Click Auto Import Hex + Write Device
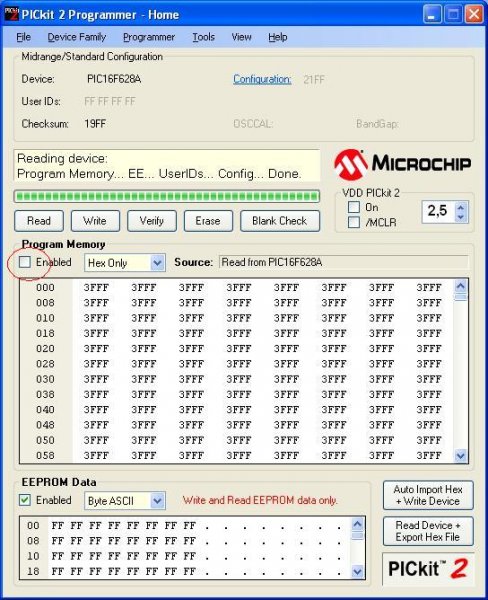 point(428,495)
